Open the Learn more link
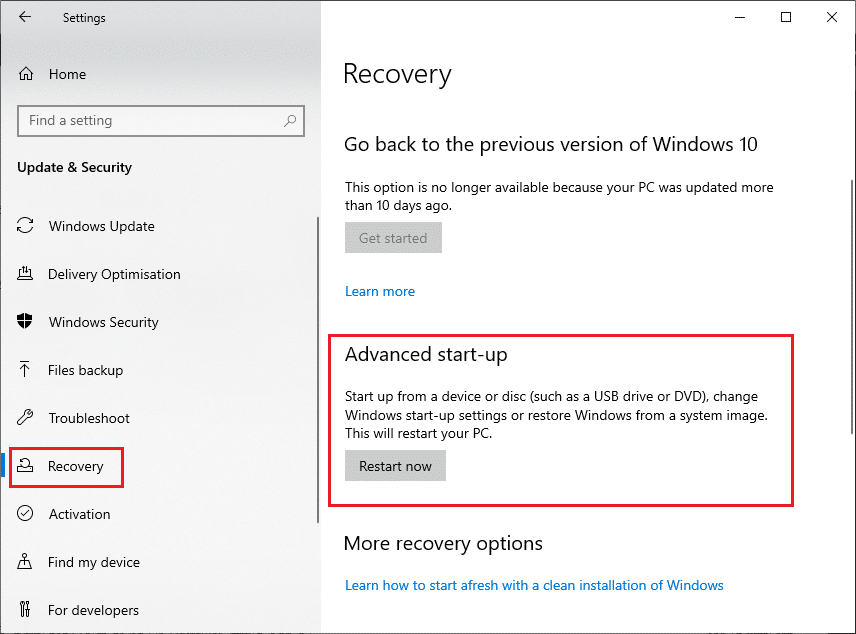This screenshot has height=634, width=856. [x=380, y=291]
